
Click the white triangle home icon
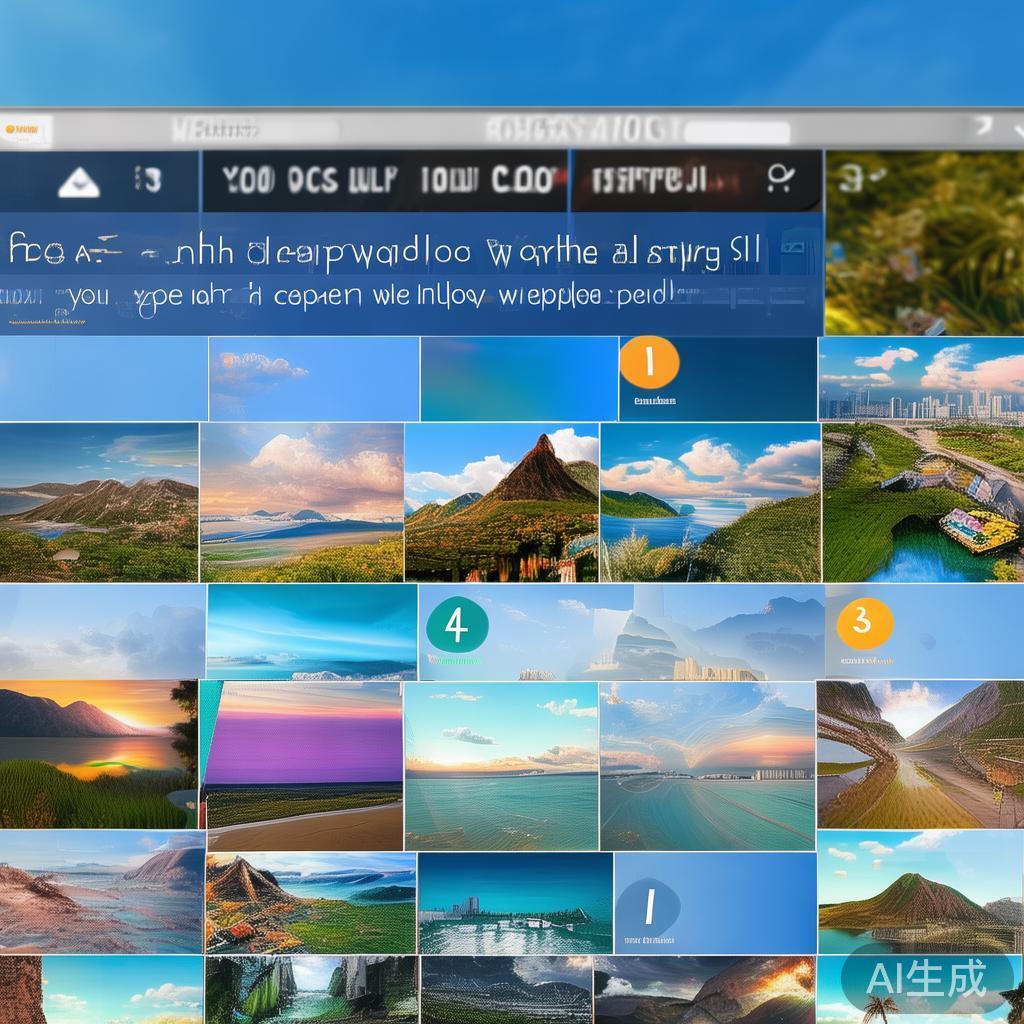click(x=79, y=182)
